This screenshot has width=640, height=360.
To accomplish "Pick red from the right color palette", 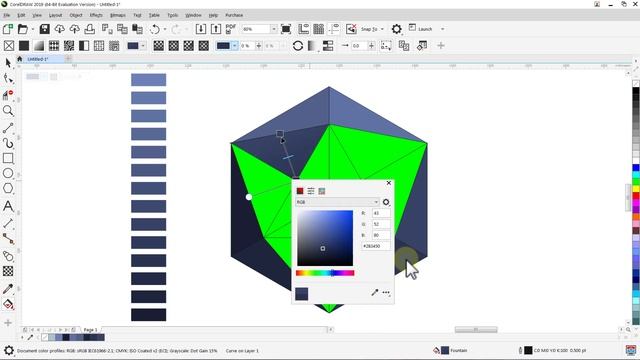I will tap(636, 196).
